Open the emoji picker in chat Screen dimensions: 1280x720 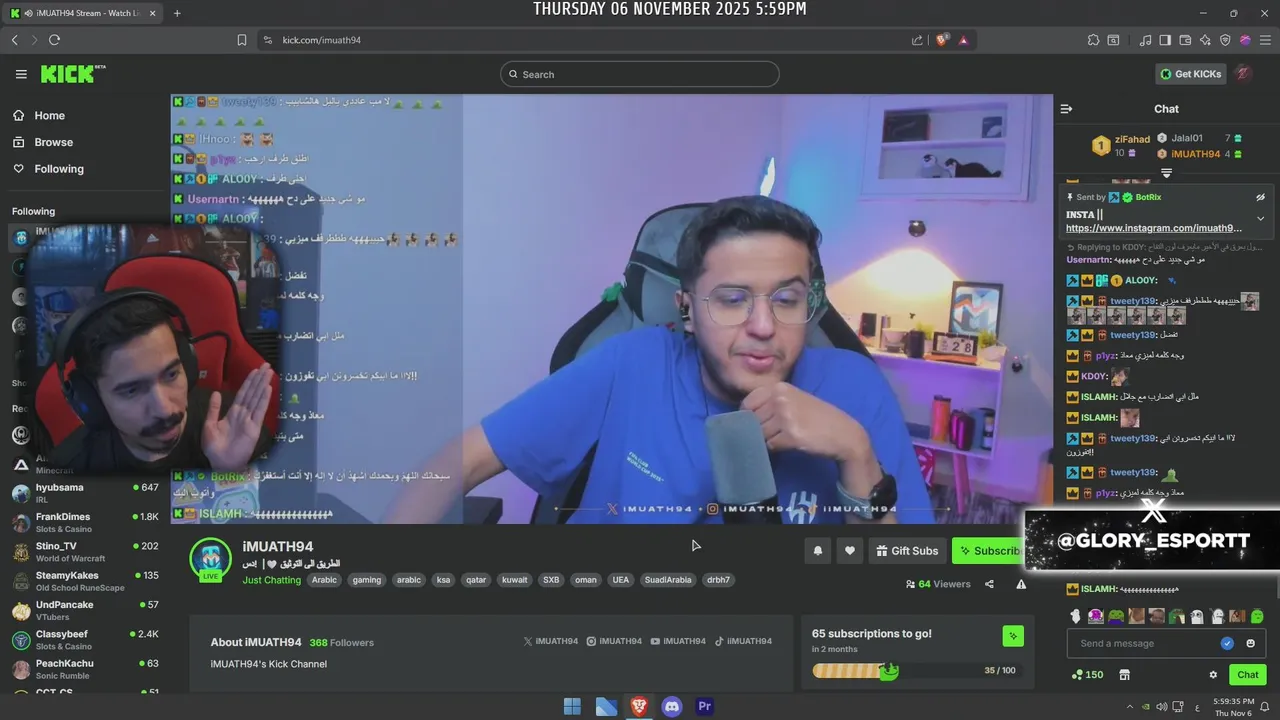(x=1250, y=643)
